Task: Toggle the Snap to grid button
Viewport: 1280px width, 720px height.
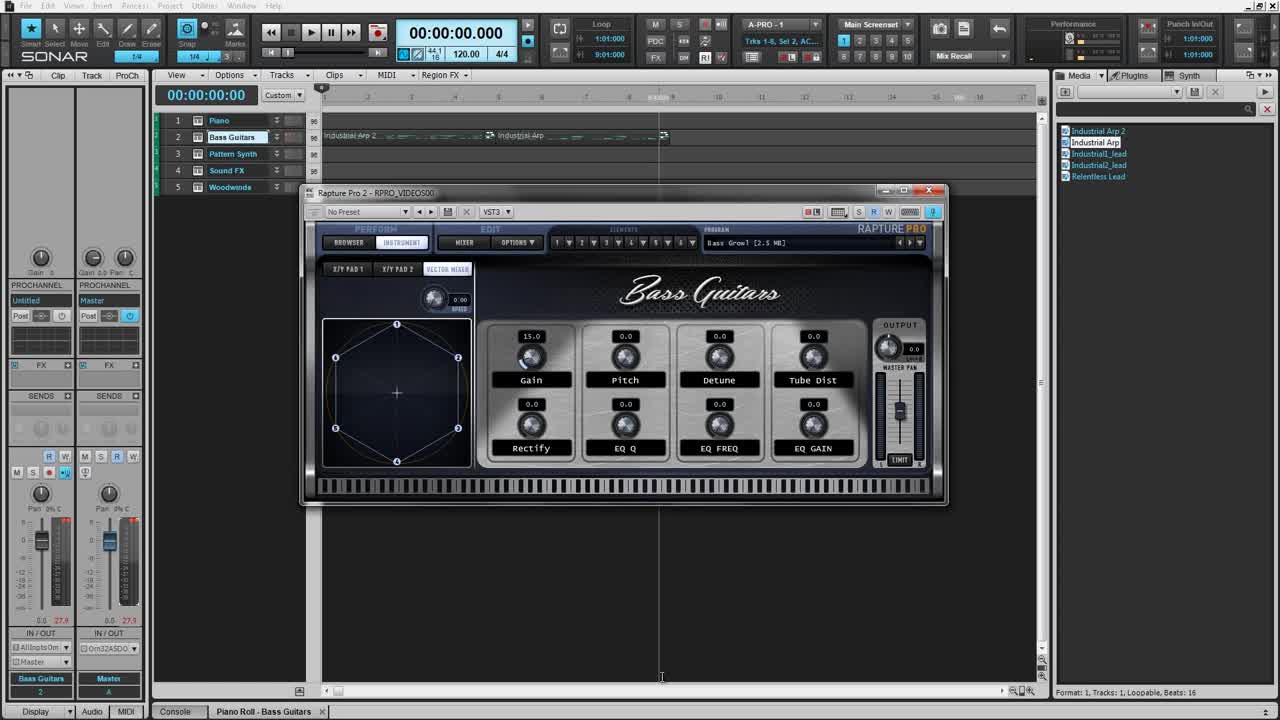Action: coord(187,29)
